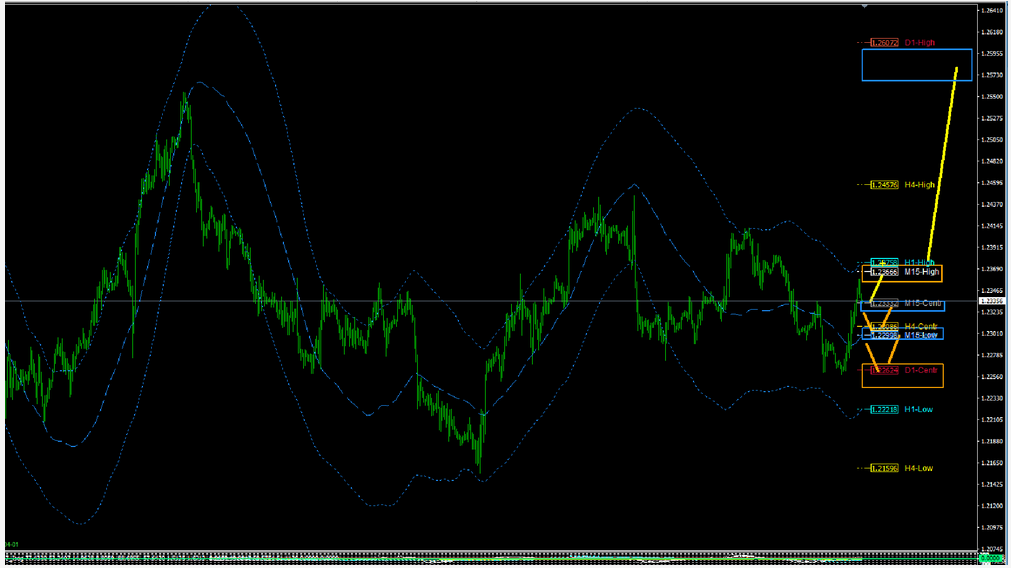Select the H4-Centr yellow price tag
The image size is (1011, 568).
pos(885,326)
